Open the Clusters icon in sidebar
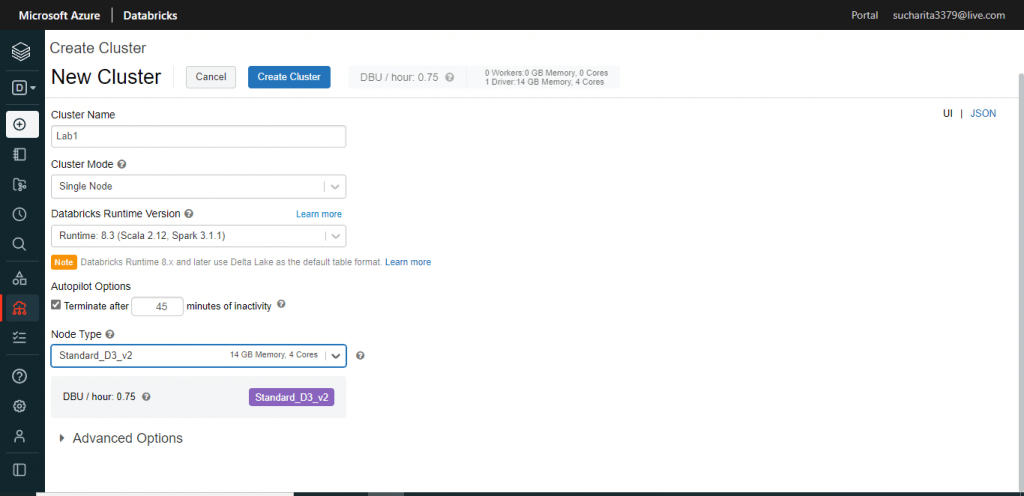 20,308
